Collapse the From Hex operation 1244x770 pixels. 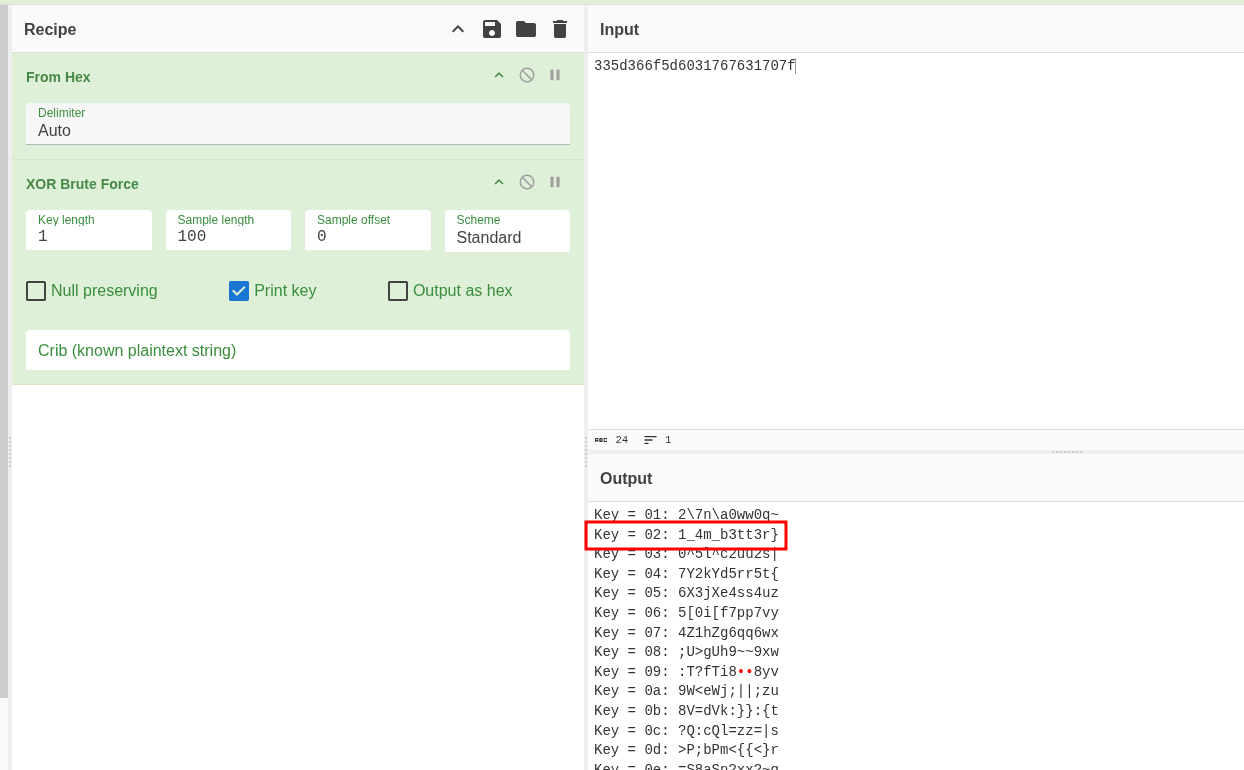tap(499, 75)
